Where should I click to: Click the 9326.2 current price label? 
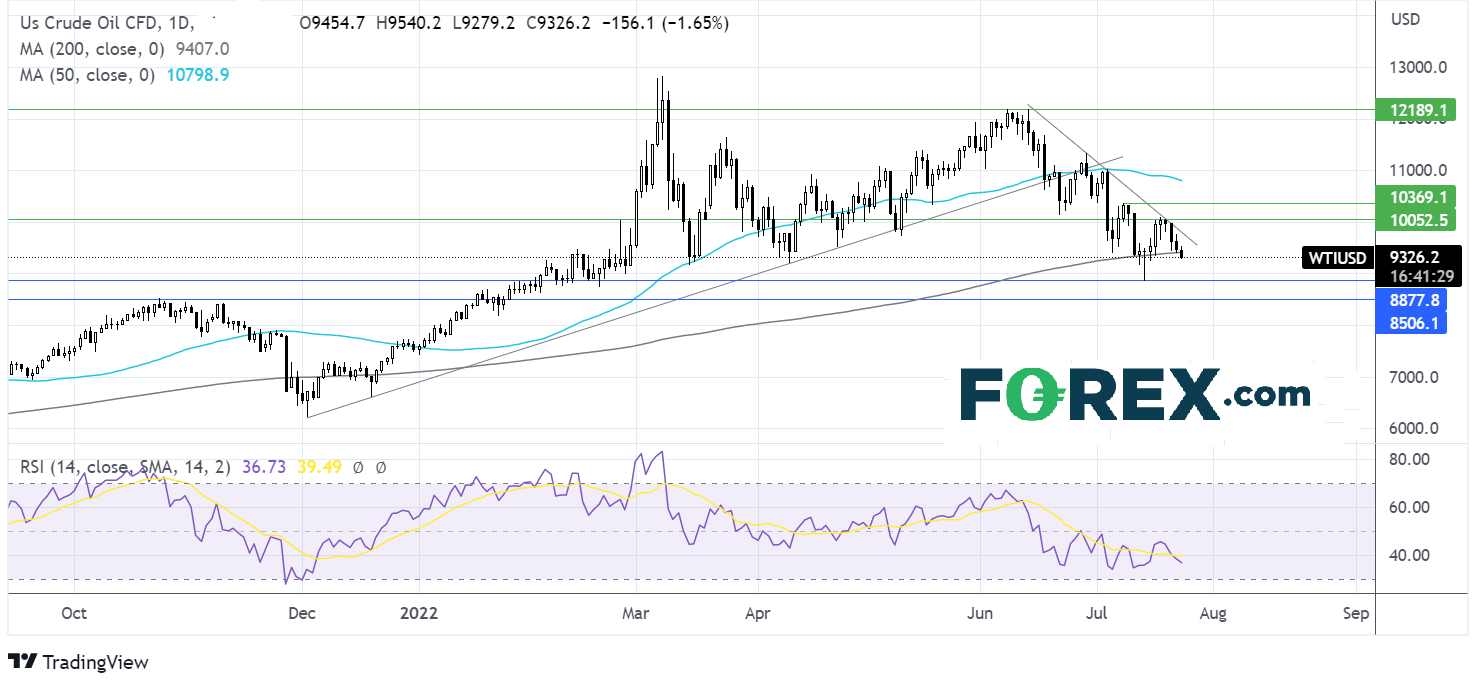click(1413, 256)
